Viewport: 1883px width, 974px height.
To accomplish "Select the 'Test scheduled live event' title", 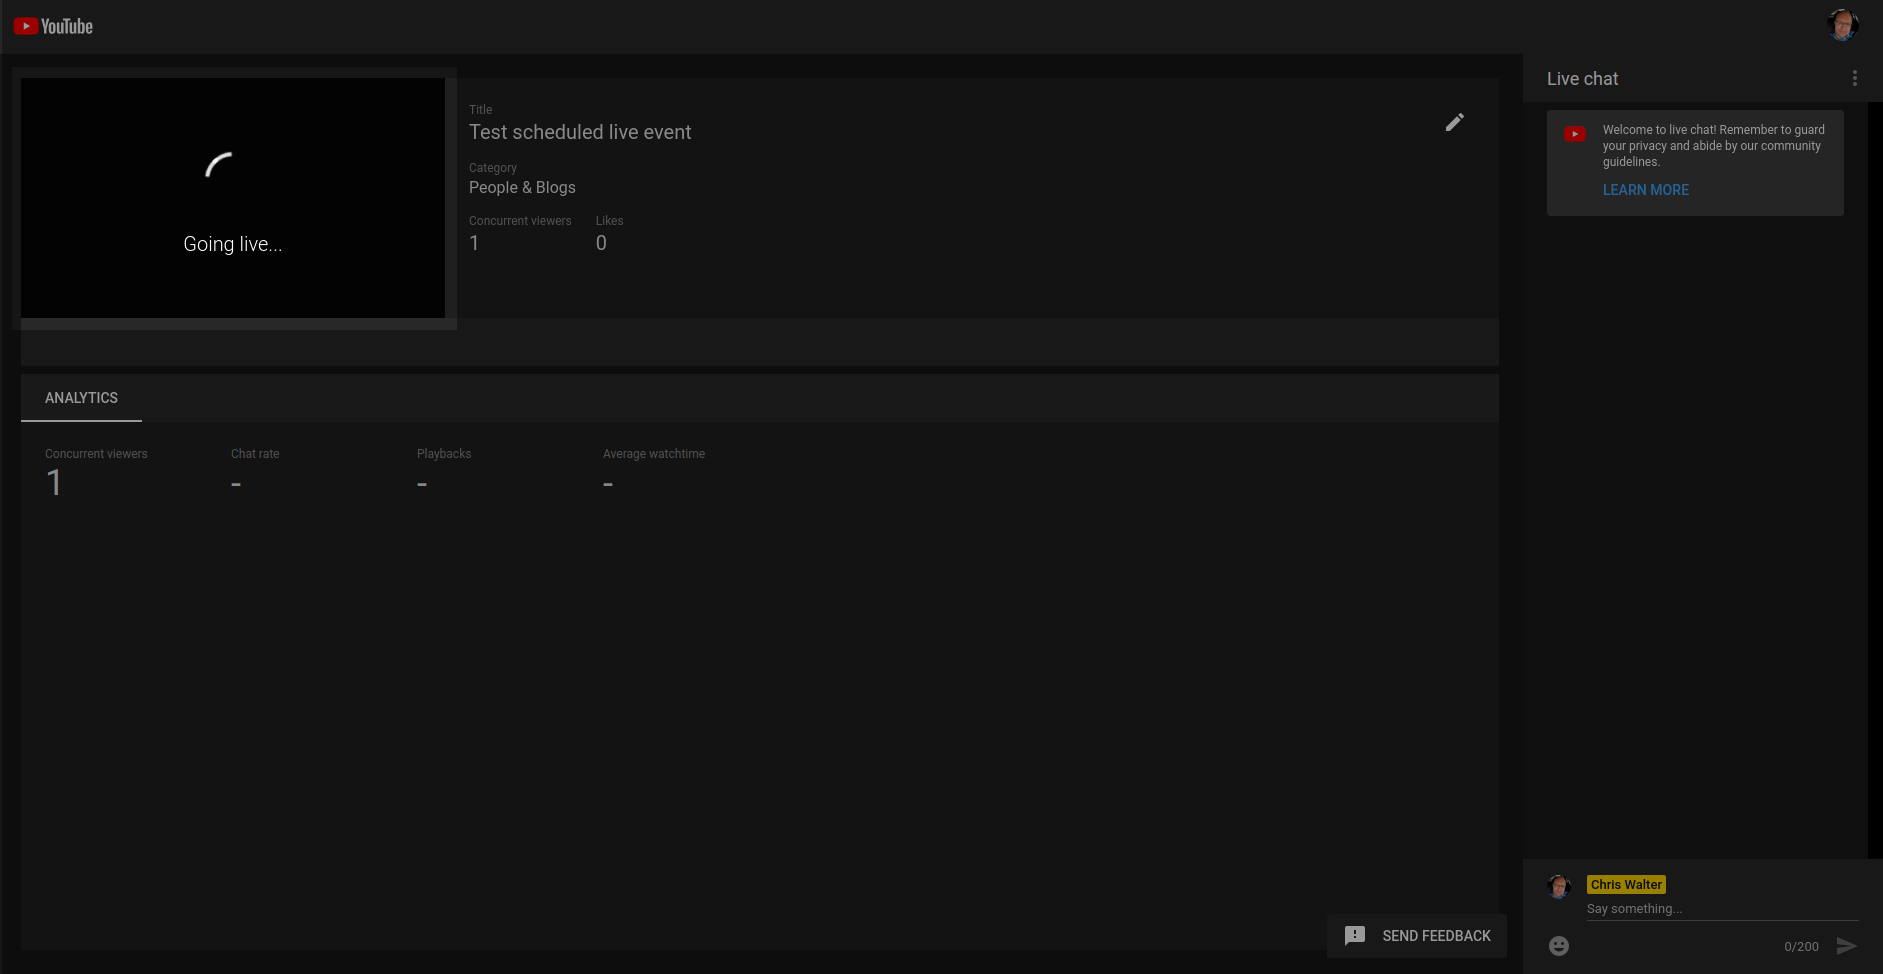I will point(580,132).
